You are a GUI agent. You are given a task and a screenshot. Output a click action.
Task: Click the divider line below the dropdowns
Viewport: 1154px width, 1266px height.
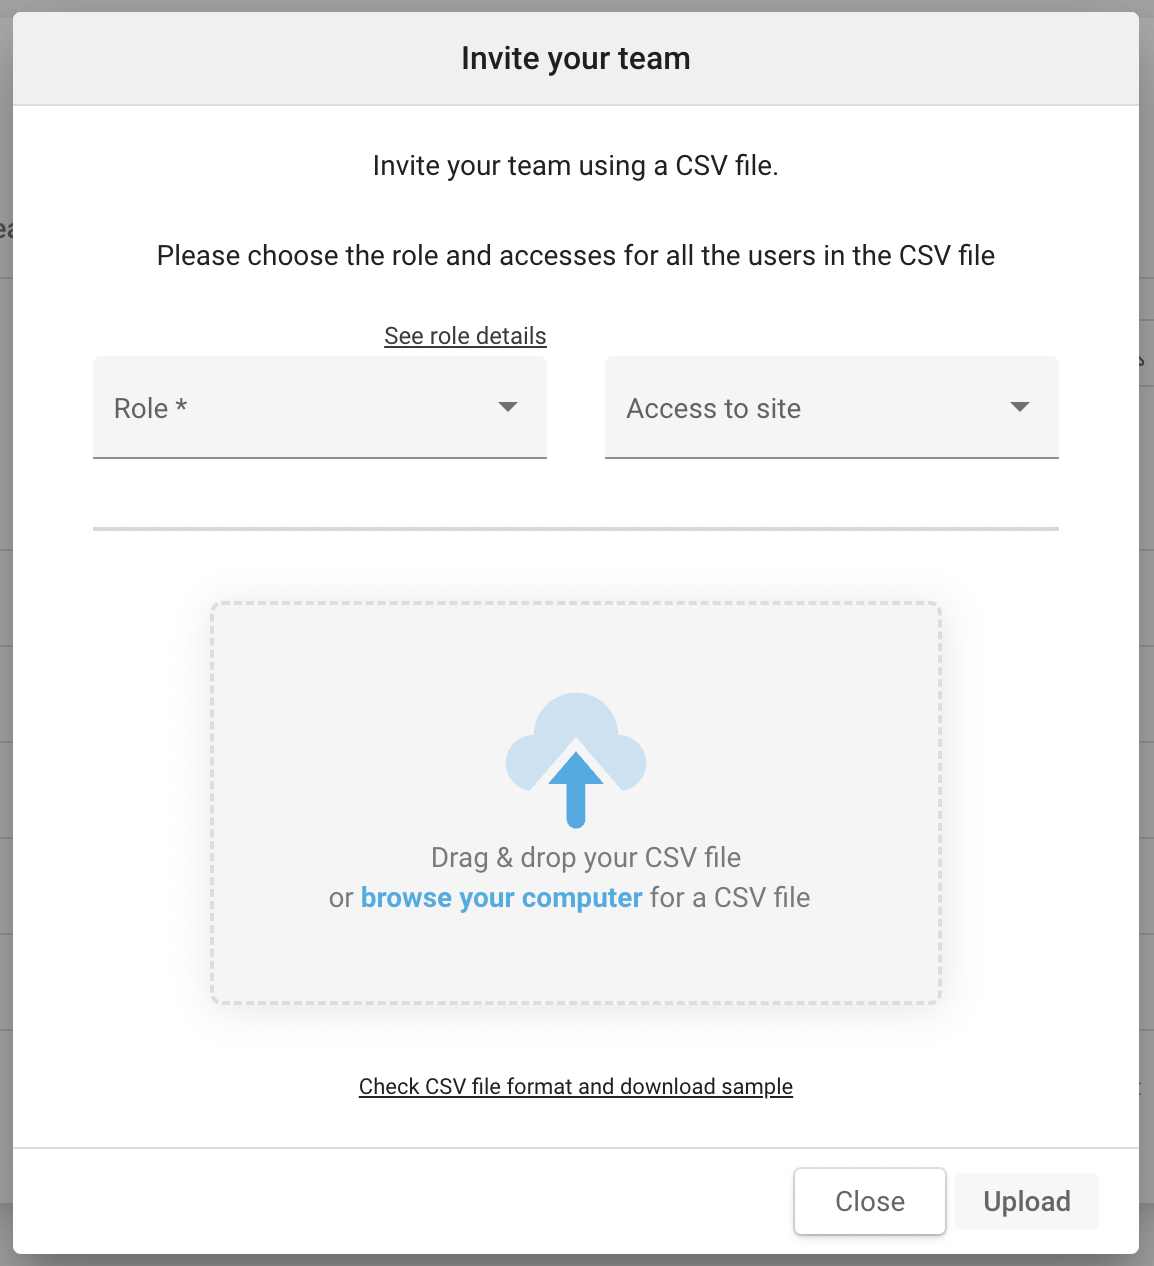pos(576,529)
